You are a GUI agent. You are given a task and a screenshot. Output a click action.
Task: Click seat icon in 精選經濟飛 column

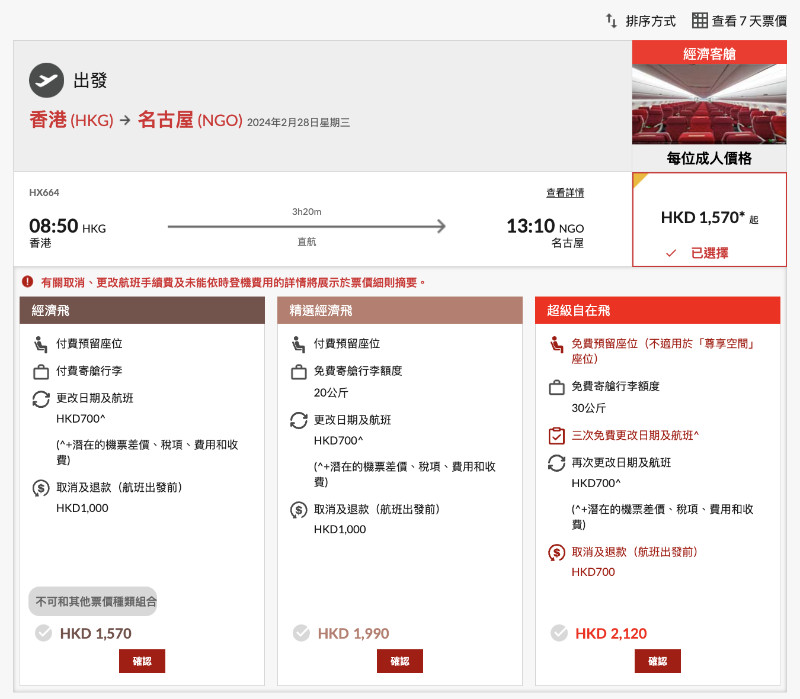point(298,344)
